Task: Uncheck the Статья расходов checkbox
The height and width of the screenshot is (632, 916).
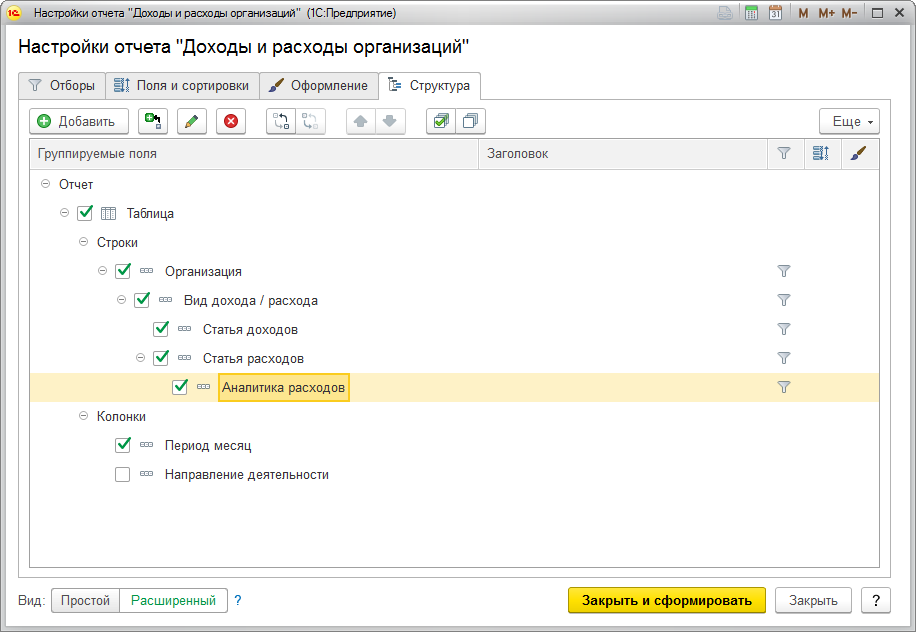Action: 161,357
